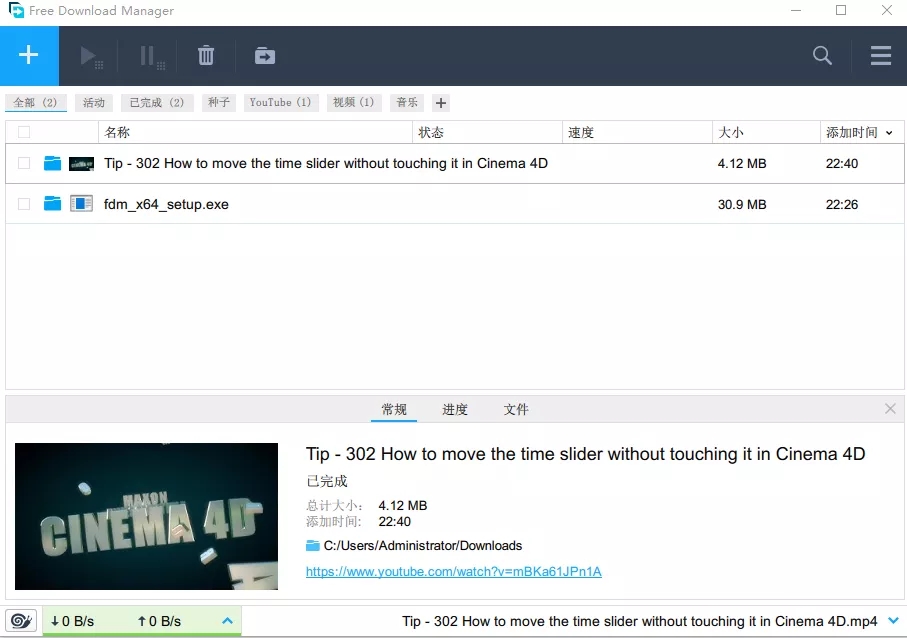This screenshot has height=638, width=907.
Task: Start selected downloads with the play icon
Action: click(x=91, y=57)
